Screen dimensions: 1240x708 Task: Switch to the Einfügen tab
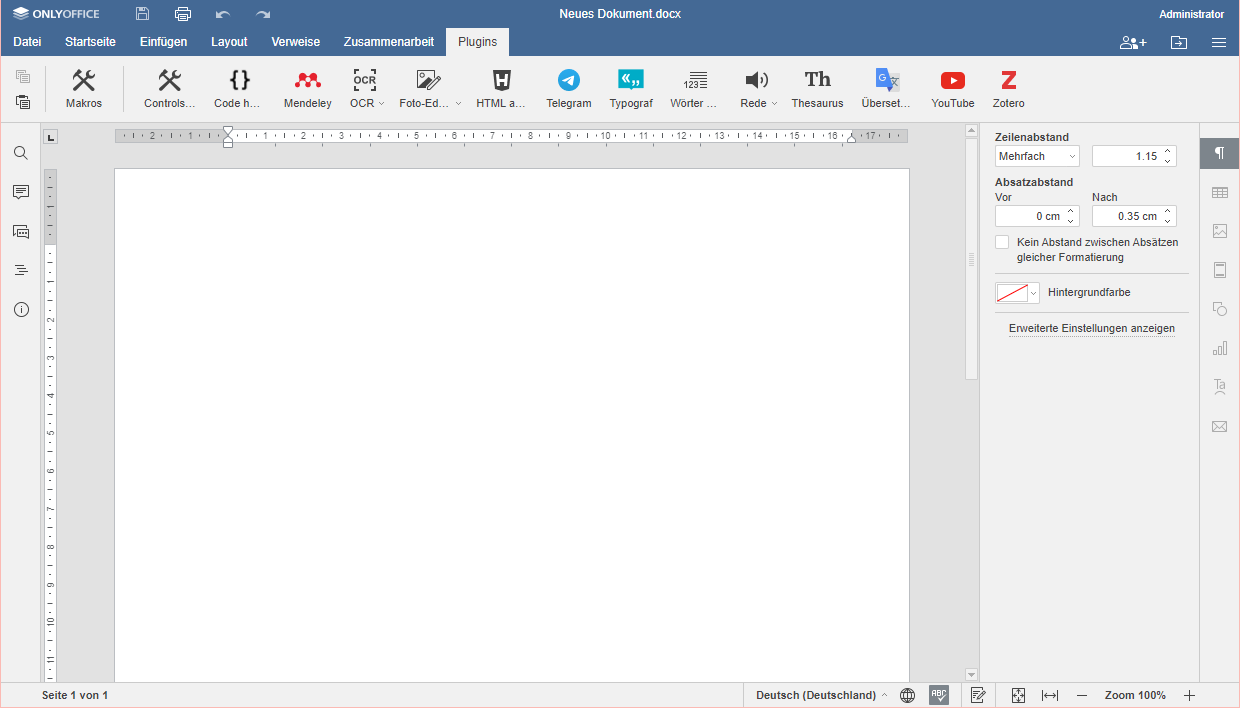pyautogui.click(x=163, y=42)
